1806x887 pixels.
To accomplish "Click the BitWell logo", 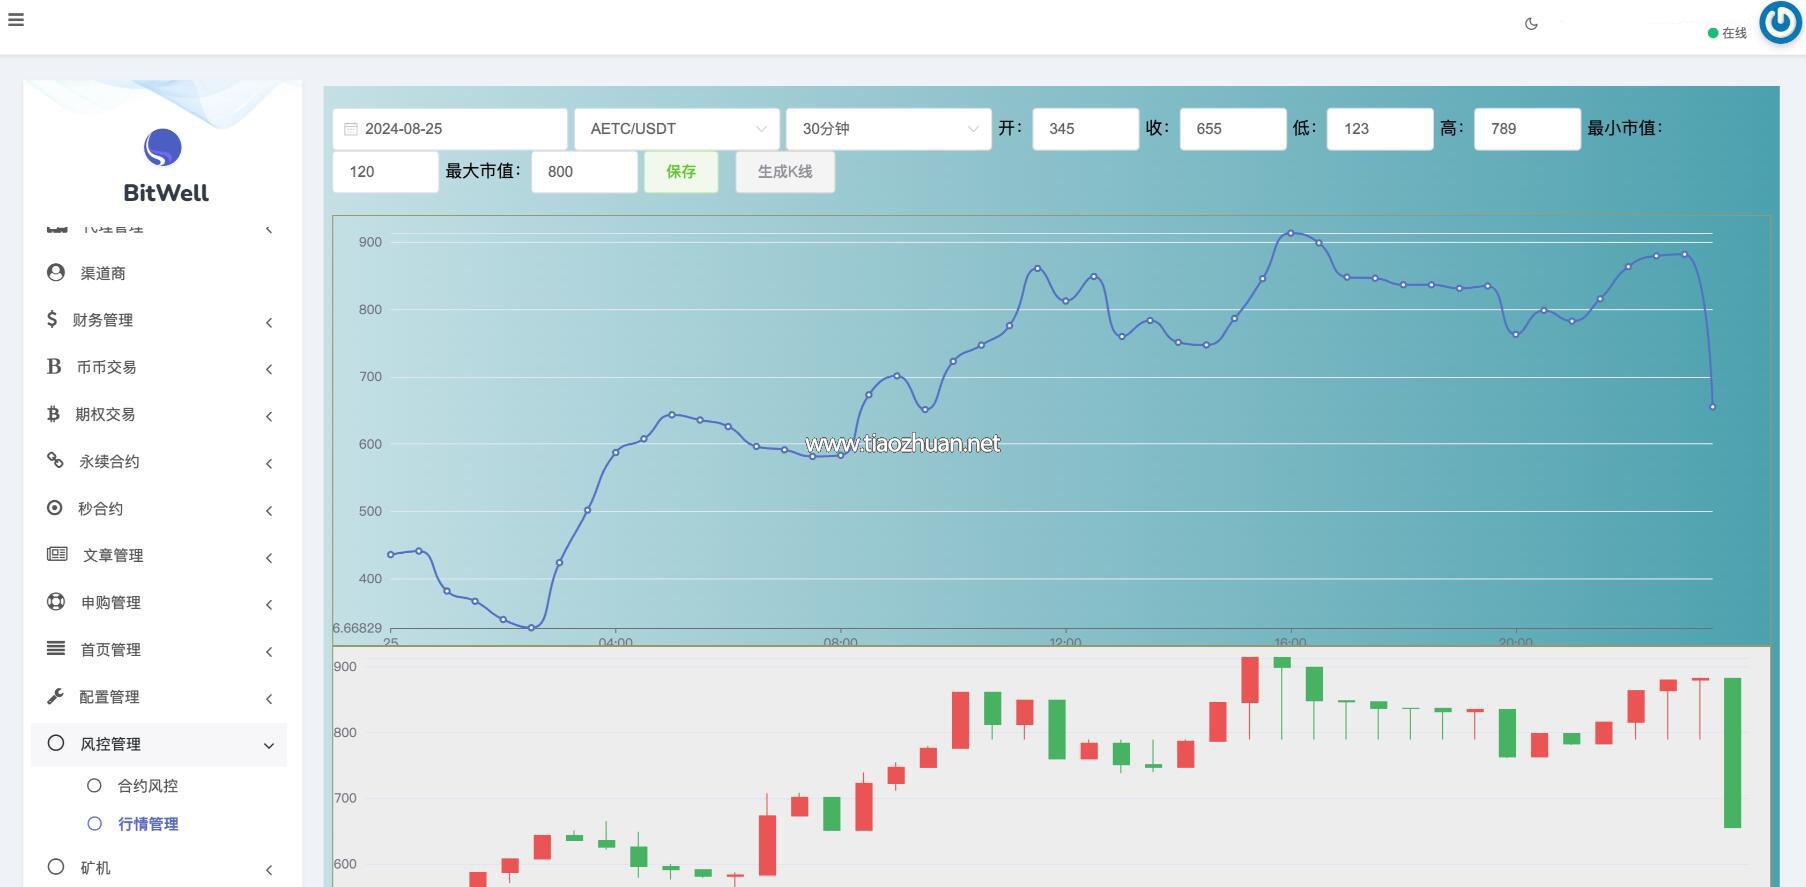I will click(163, 149).
